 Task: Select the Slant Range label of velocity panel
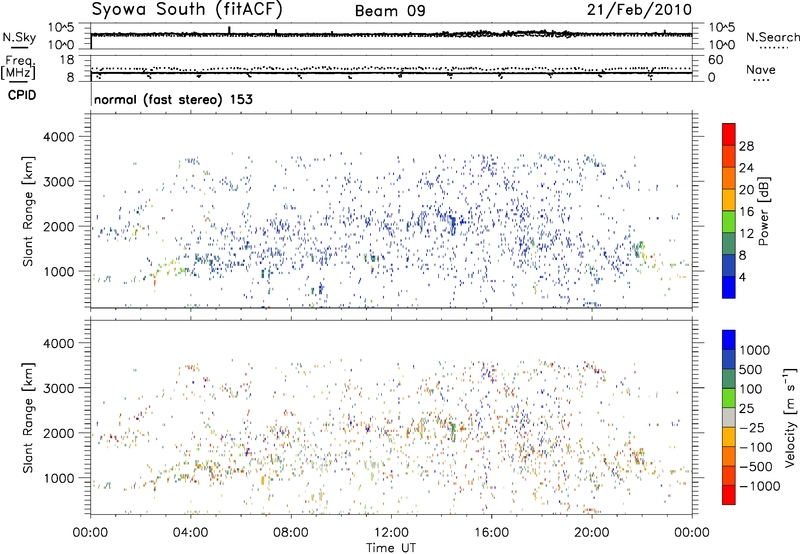point(28,417)
